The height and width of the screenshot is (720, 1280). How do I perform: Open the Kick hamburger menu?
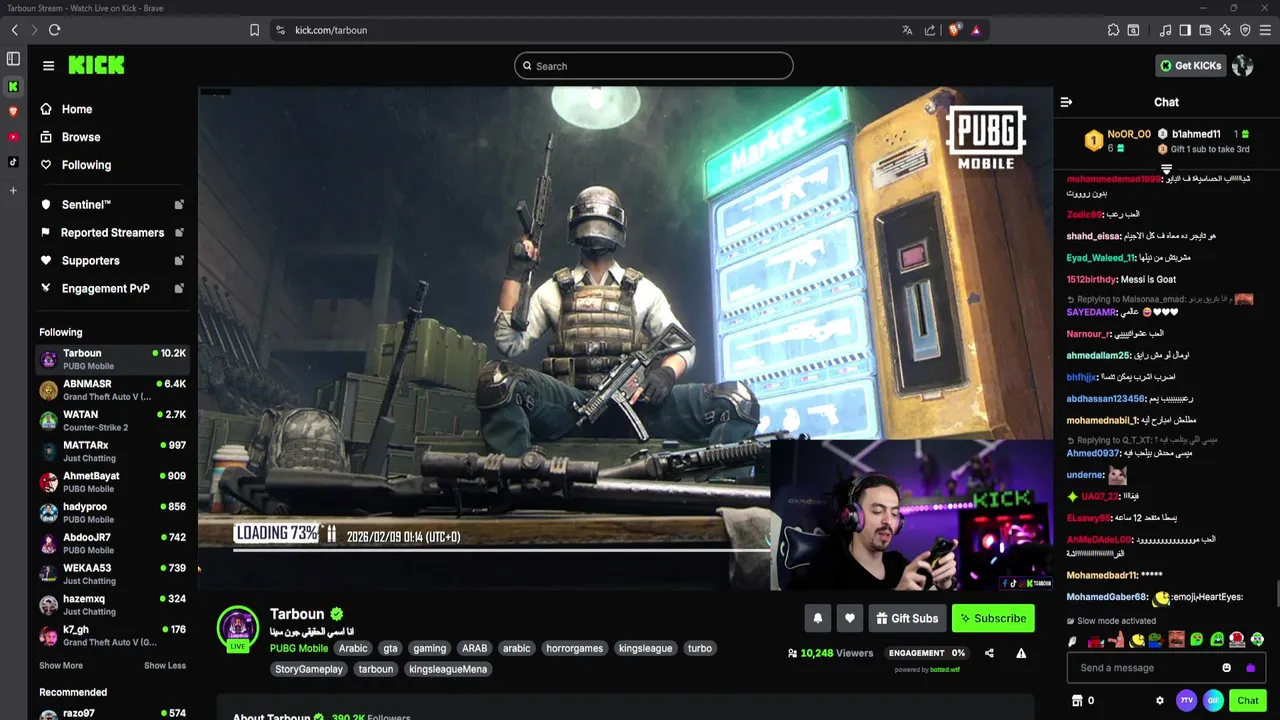[x=48, y=66]
